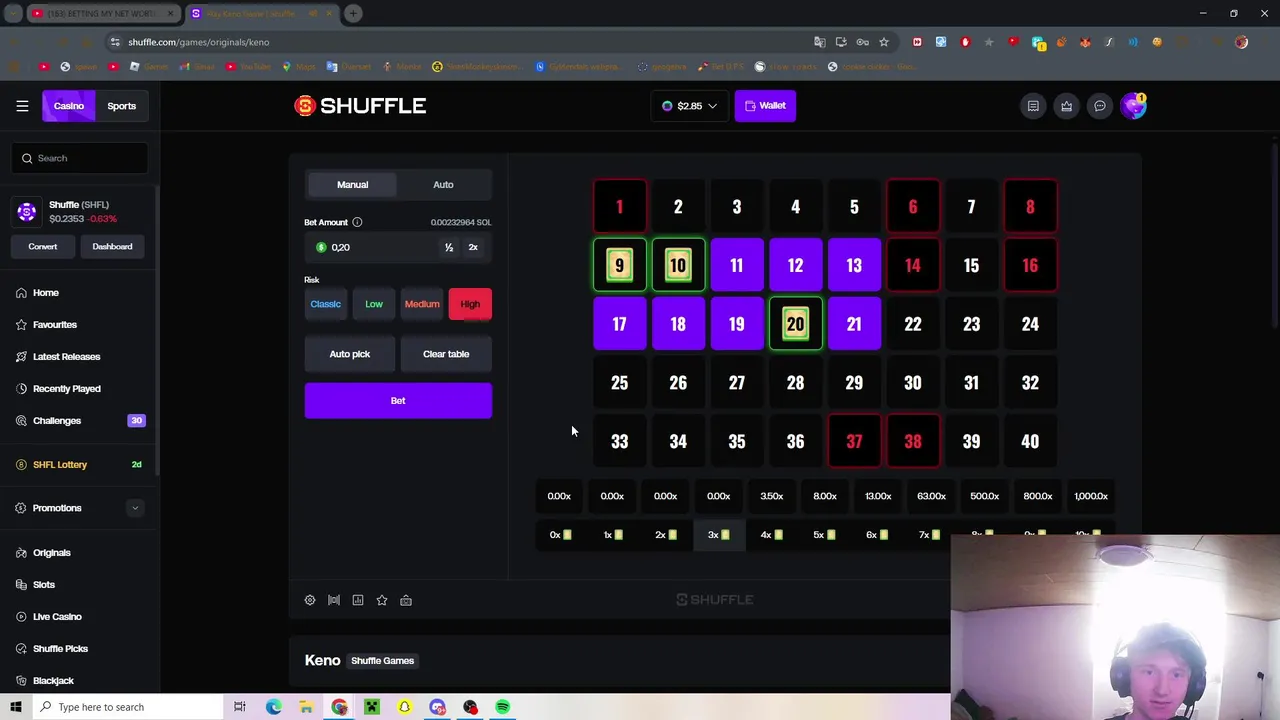Select Medium risk level
Screen dimensions: 1280x720
[422, 304]
